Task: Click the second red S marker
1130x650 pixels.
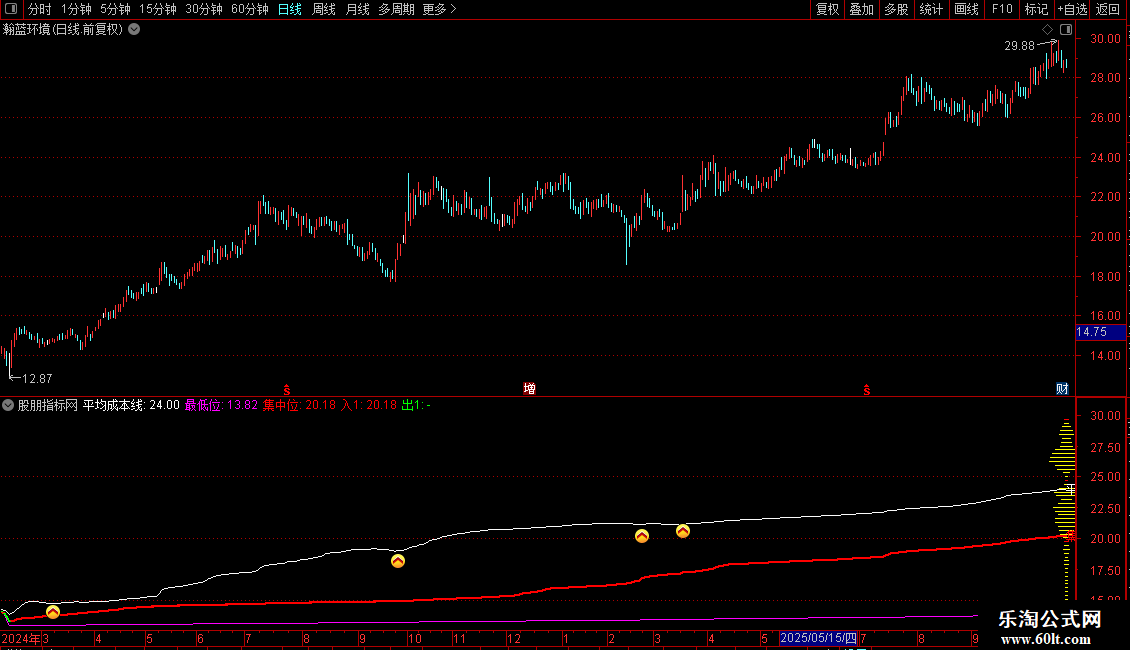Action: pyautogui.click(x=867, y=390)
